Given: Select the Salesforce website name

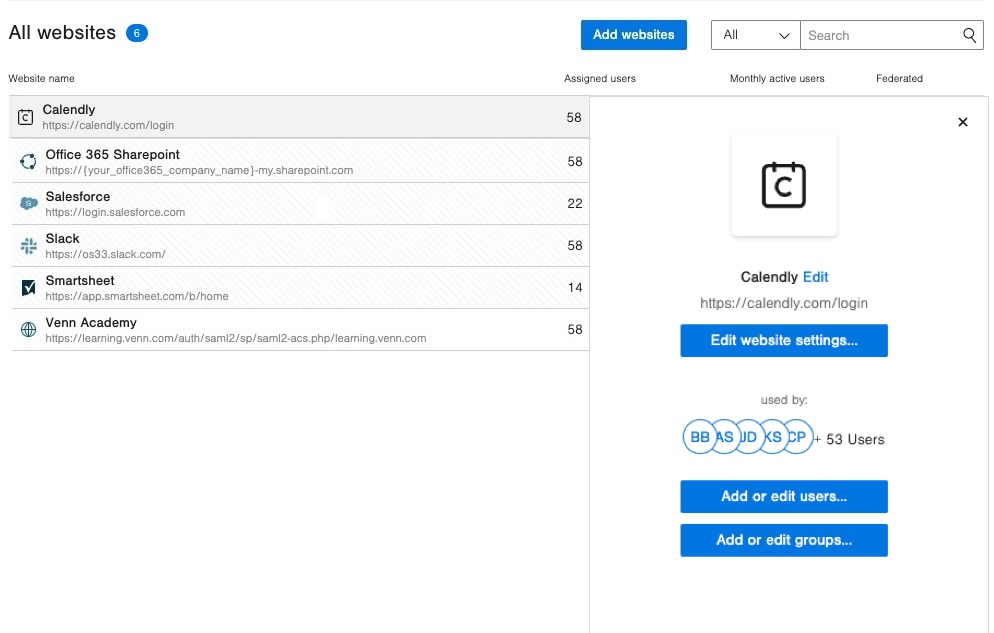Looking at the screenshot, I should pos(77,196).
